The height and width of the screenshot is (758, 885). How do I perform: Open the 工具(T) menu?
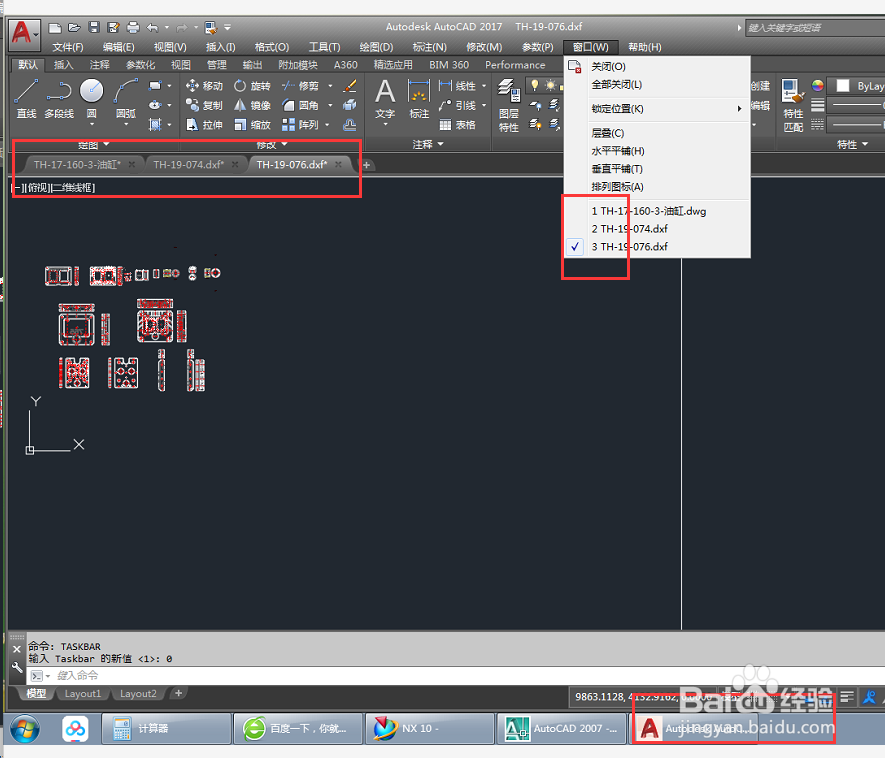(325, 47)
